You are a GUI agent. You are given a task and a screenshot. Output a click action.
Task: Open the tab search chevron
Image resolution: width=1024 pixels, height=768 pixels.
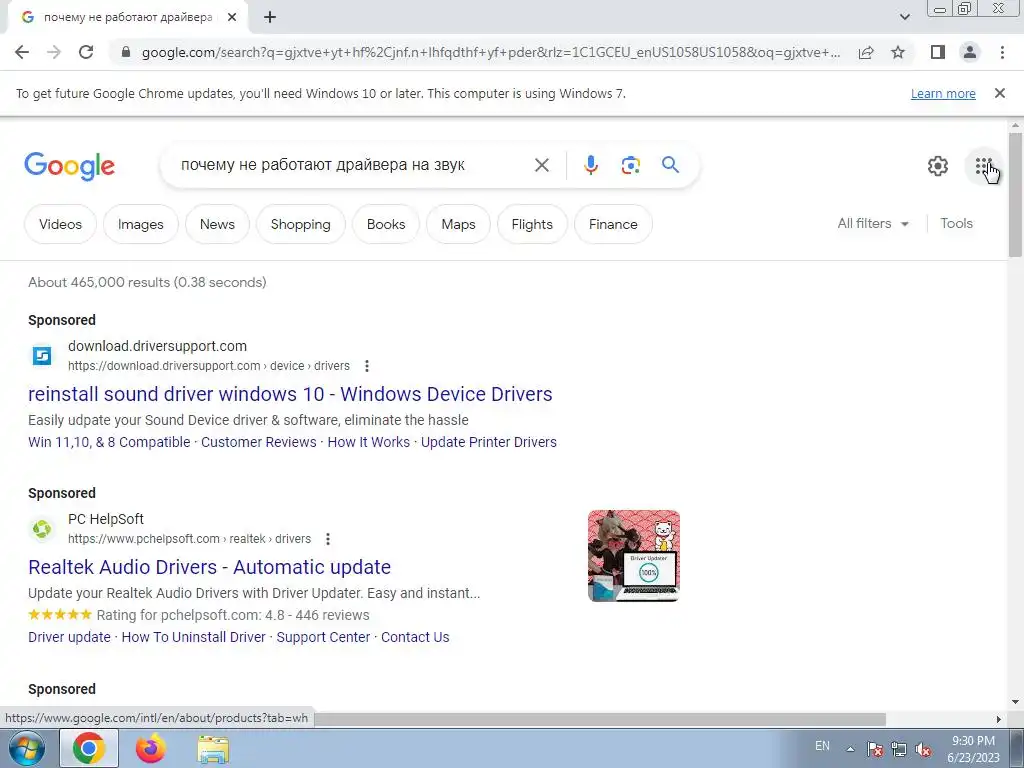point(904,18)
